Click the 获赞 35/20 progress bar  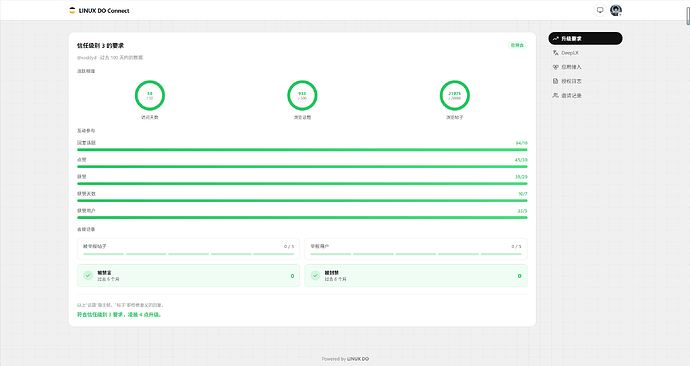[302, 183]
